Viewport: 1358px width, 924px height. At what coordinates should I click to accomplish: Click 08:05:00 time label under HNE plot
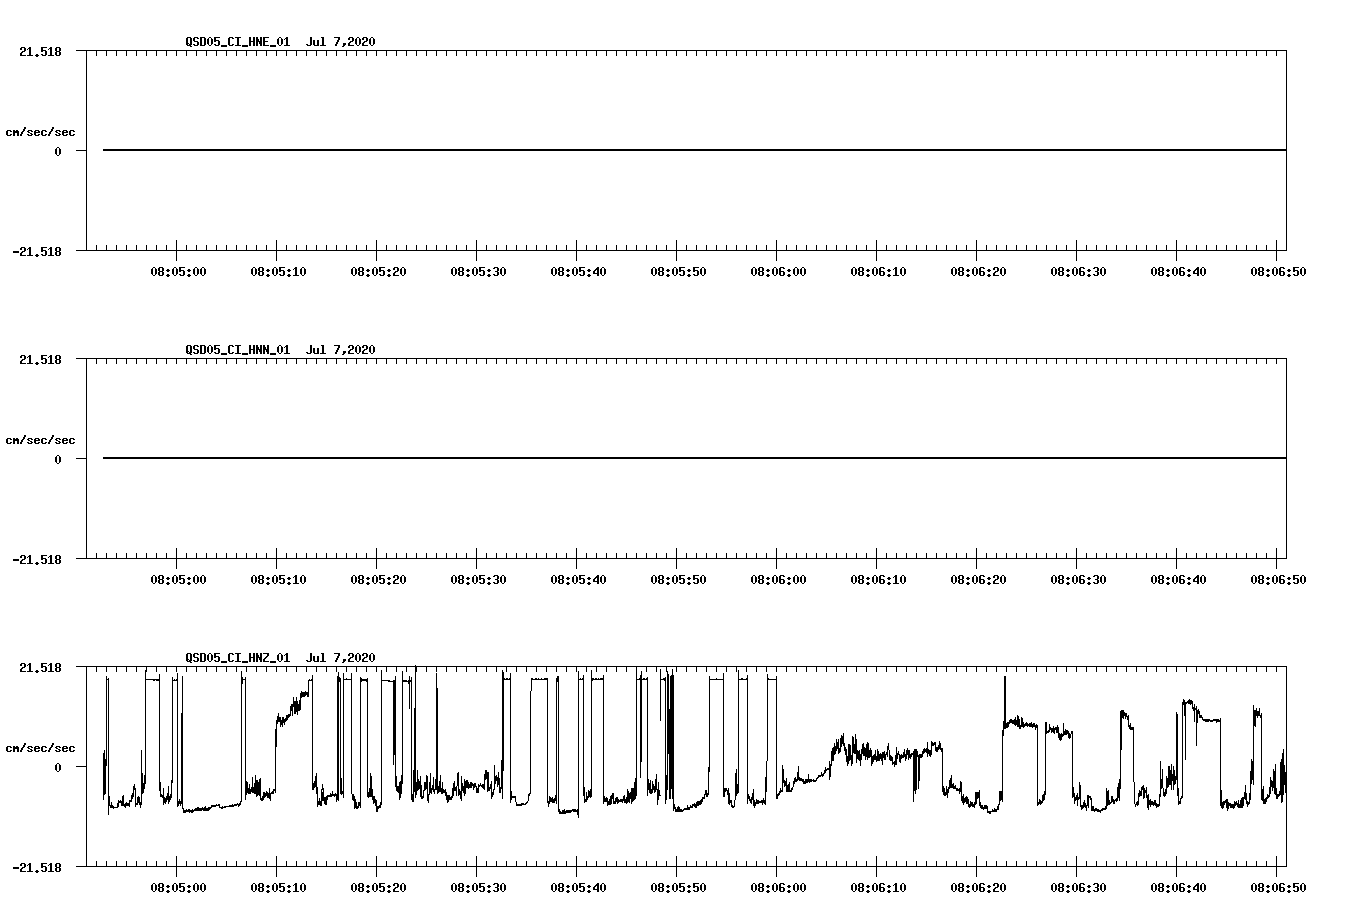tap(178, 272)
